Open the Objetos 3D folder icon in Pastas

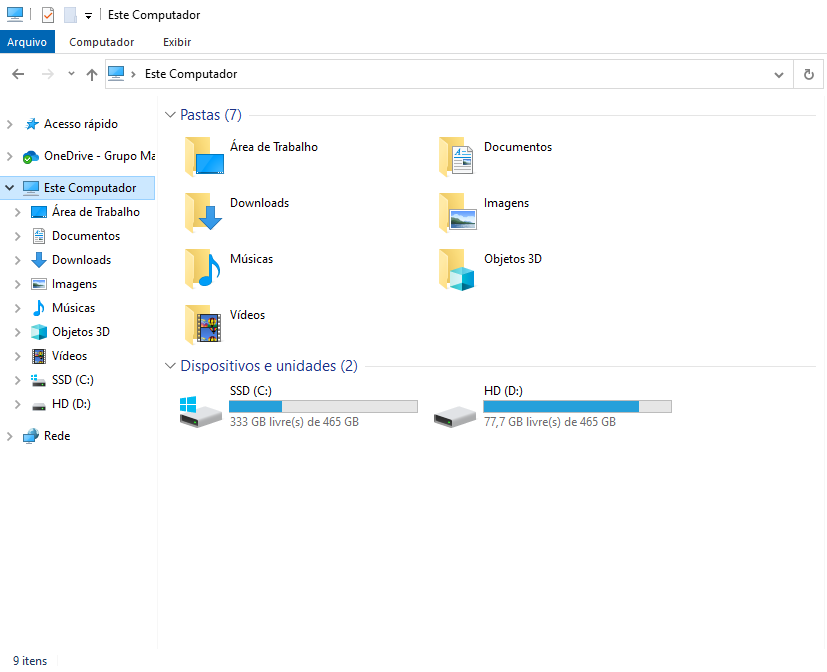tap(457, 269)
